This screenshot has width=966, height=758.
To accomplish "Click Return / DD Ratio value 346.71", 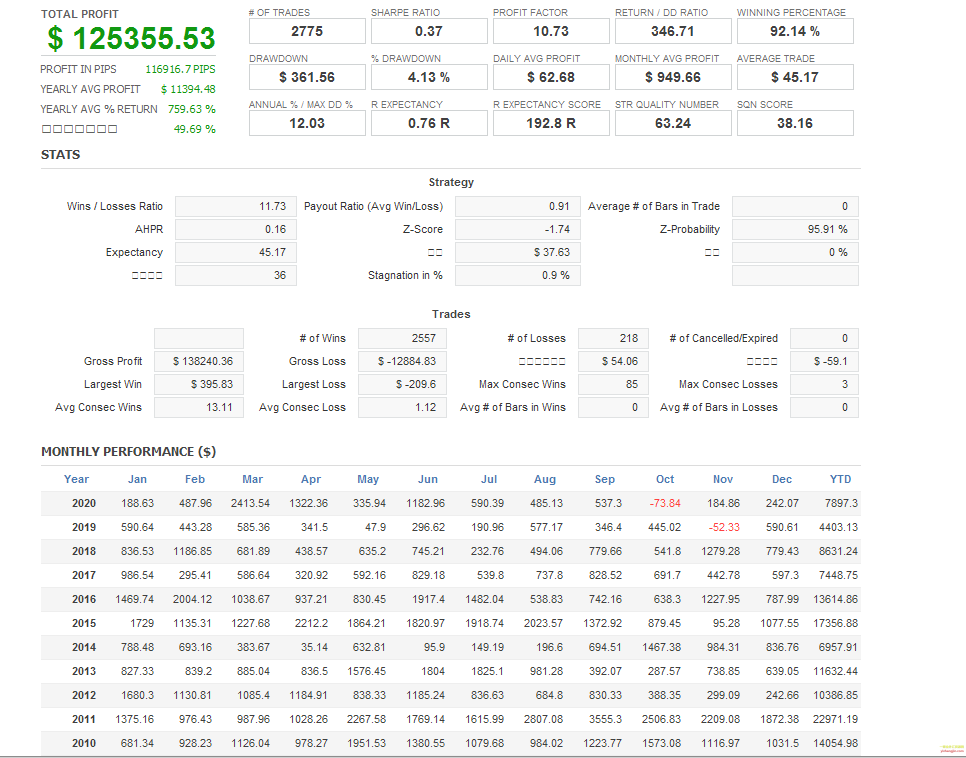I will point(673,31).
